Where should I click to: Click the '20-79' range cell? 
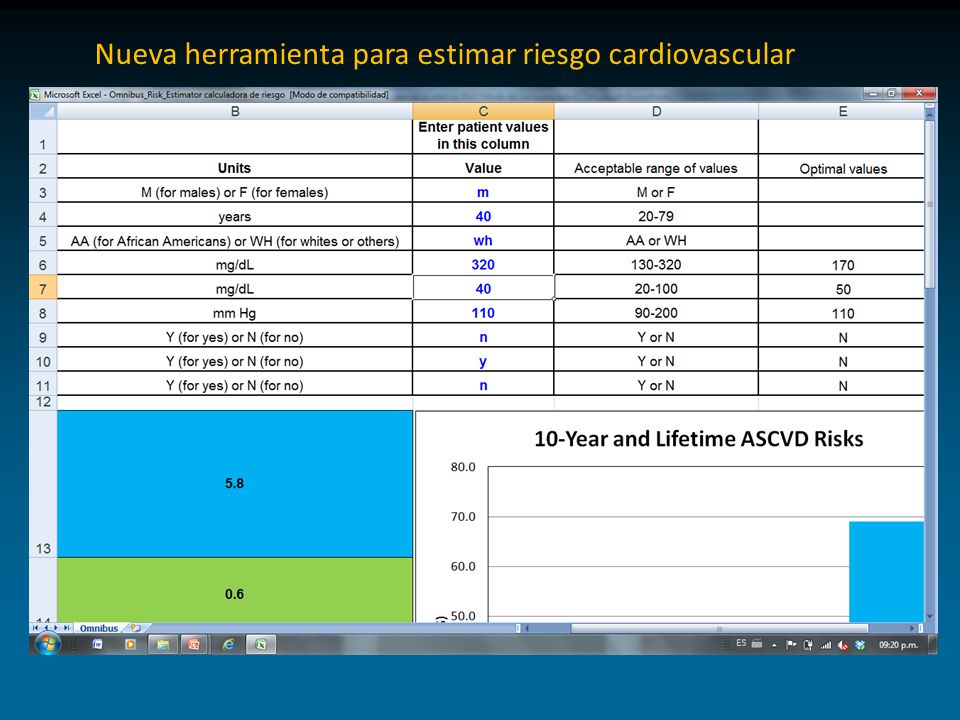tap(656, 216)
